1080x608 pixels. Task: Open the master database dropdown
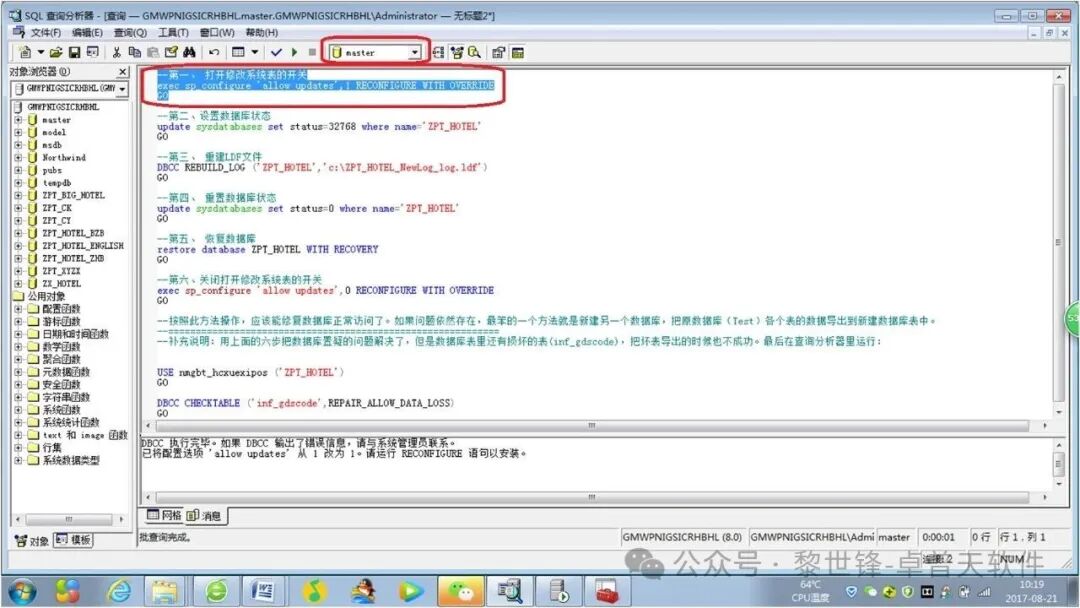click(x=414, y=52)
